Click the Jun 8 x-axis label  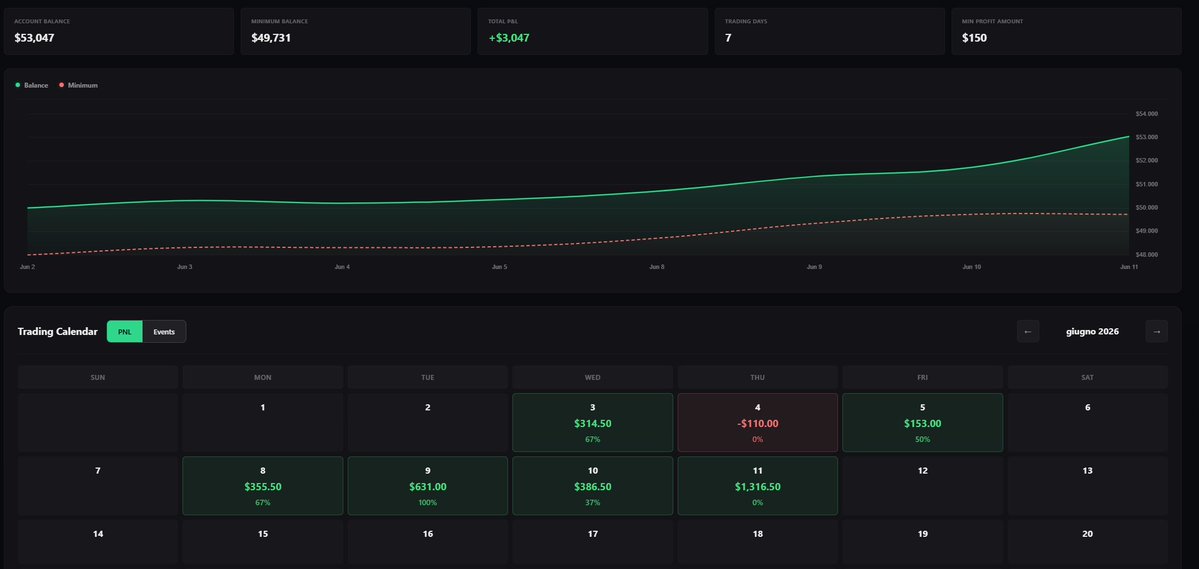(656, 267)
